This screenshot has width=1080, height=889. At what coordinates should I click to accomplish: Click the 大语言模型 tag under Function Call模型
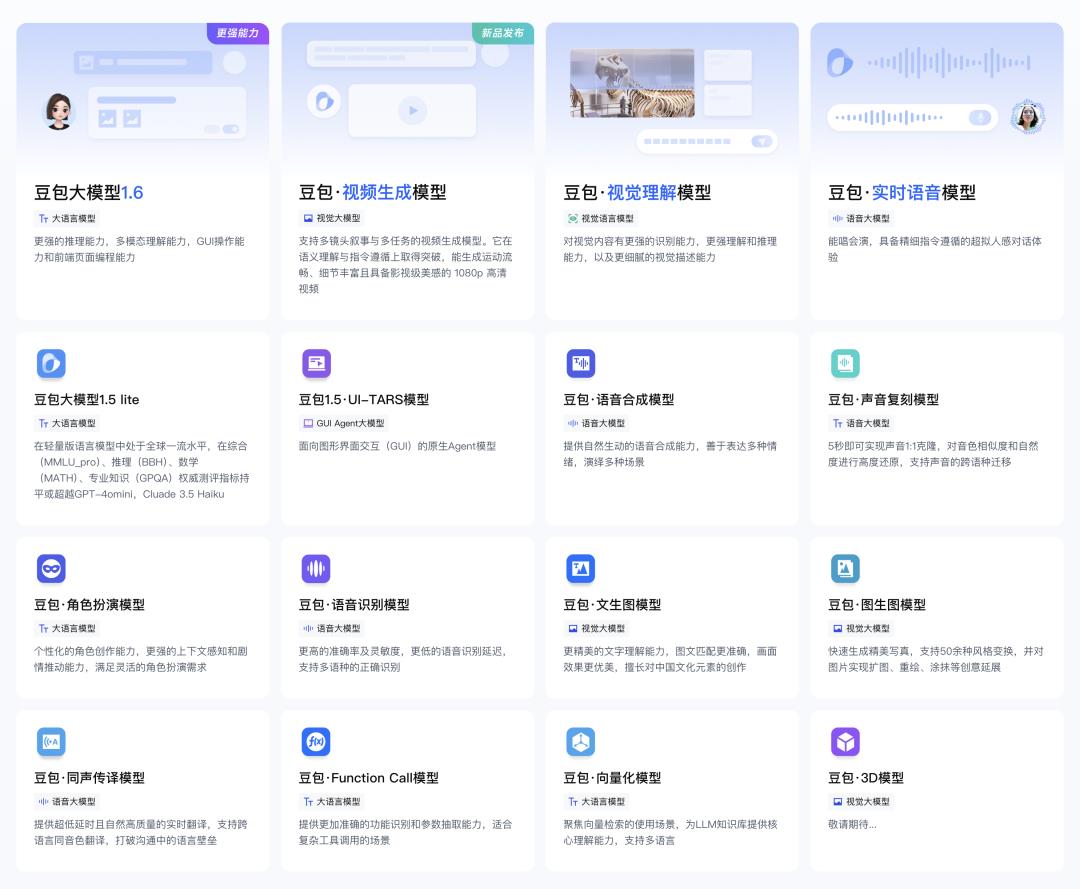331,802
